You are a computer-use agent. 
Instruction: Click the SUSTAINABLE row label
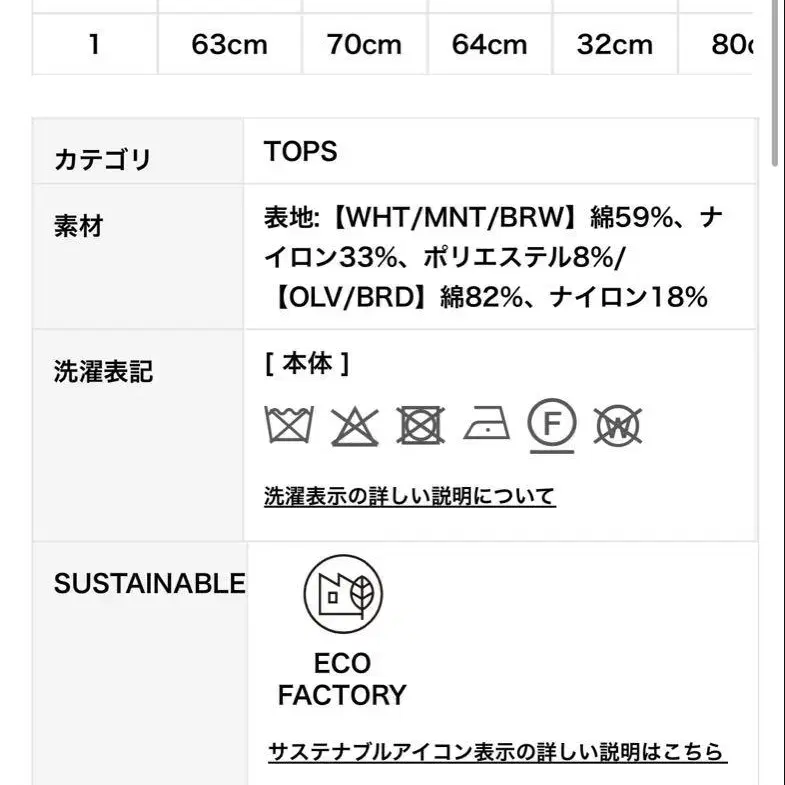149,584
